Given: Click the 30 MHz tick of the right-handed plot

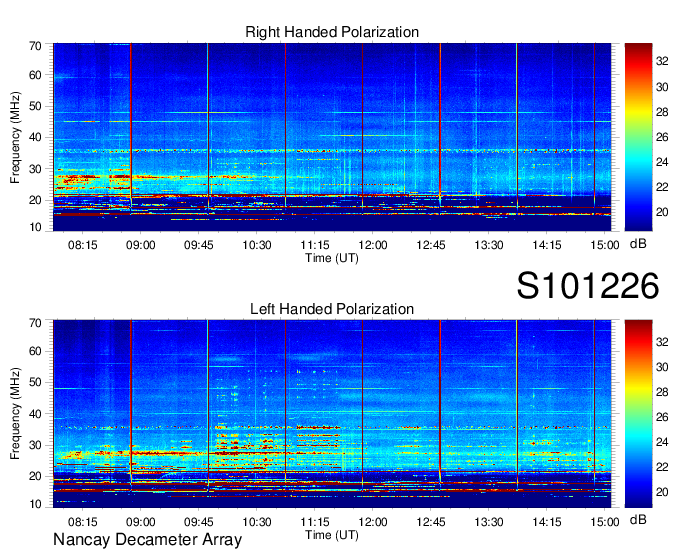Looking at the screenshot, I should click(35, 169).
